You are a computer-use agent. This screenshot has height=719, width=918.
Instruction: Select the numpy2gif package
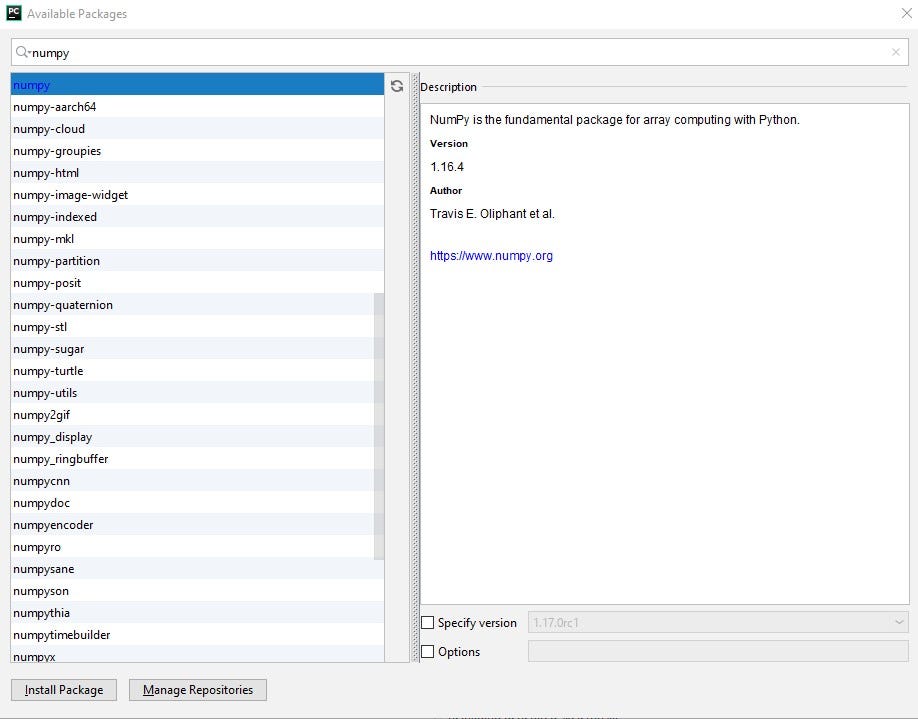pyautogui.click(x=43, y=415)
